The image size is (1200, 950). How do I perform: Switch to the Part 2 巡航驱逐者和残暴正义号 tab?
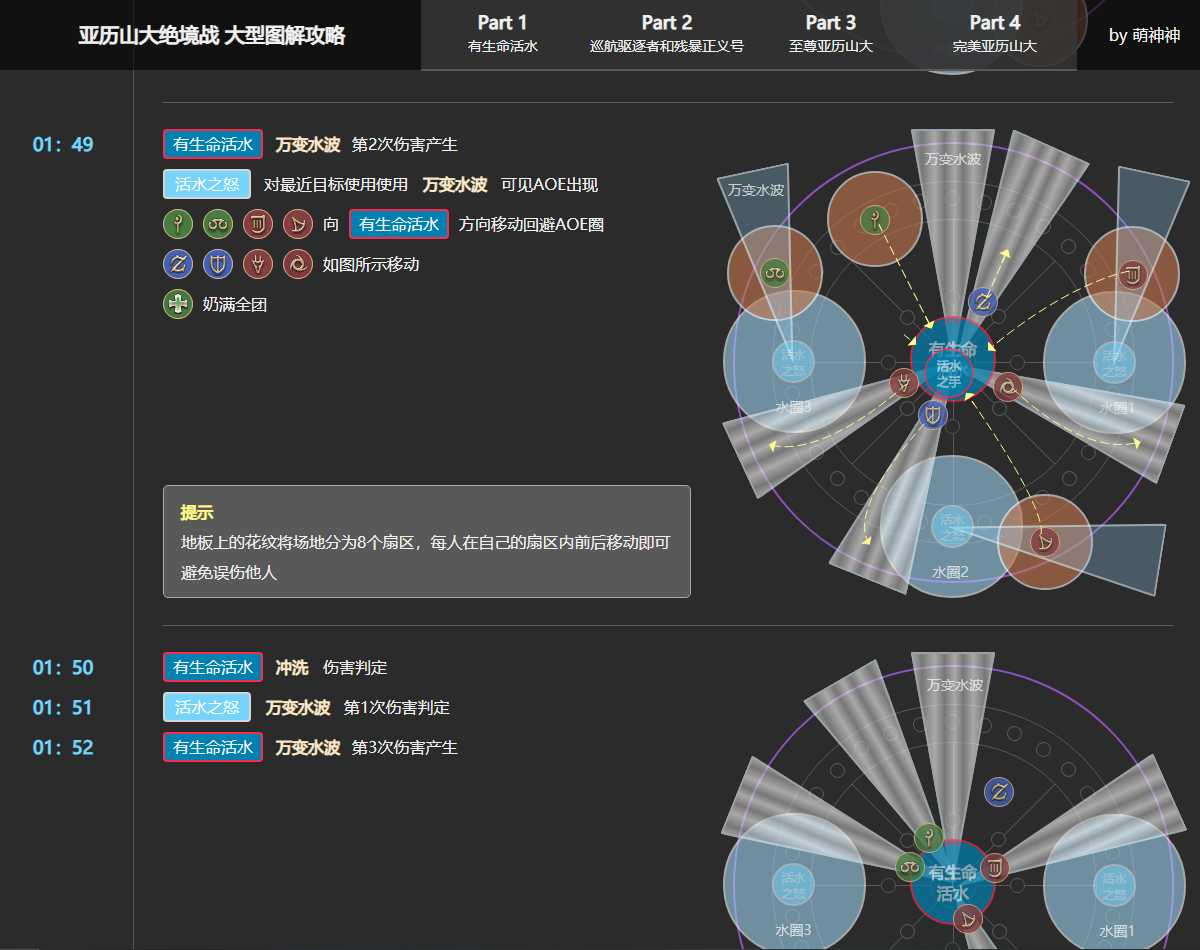click(667, 34)
